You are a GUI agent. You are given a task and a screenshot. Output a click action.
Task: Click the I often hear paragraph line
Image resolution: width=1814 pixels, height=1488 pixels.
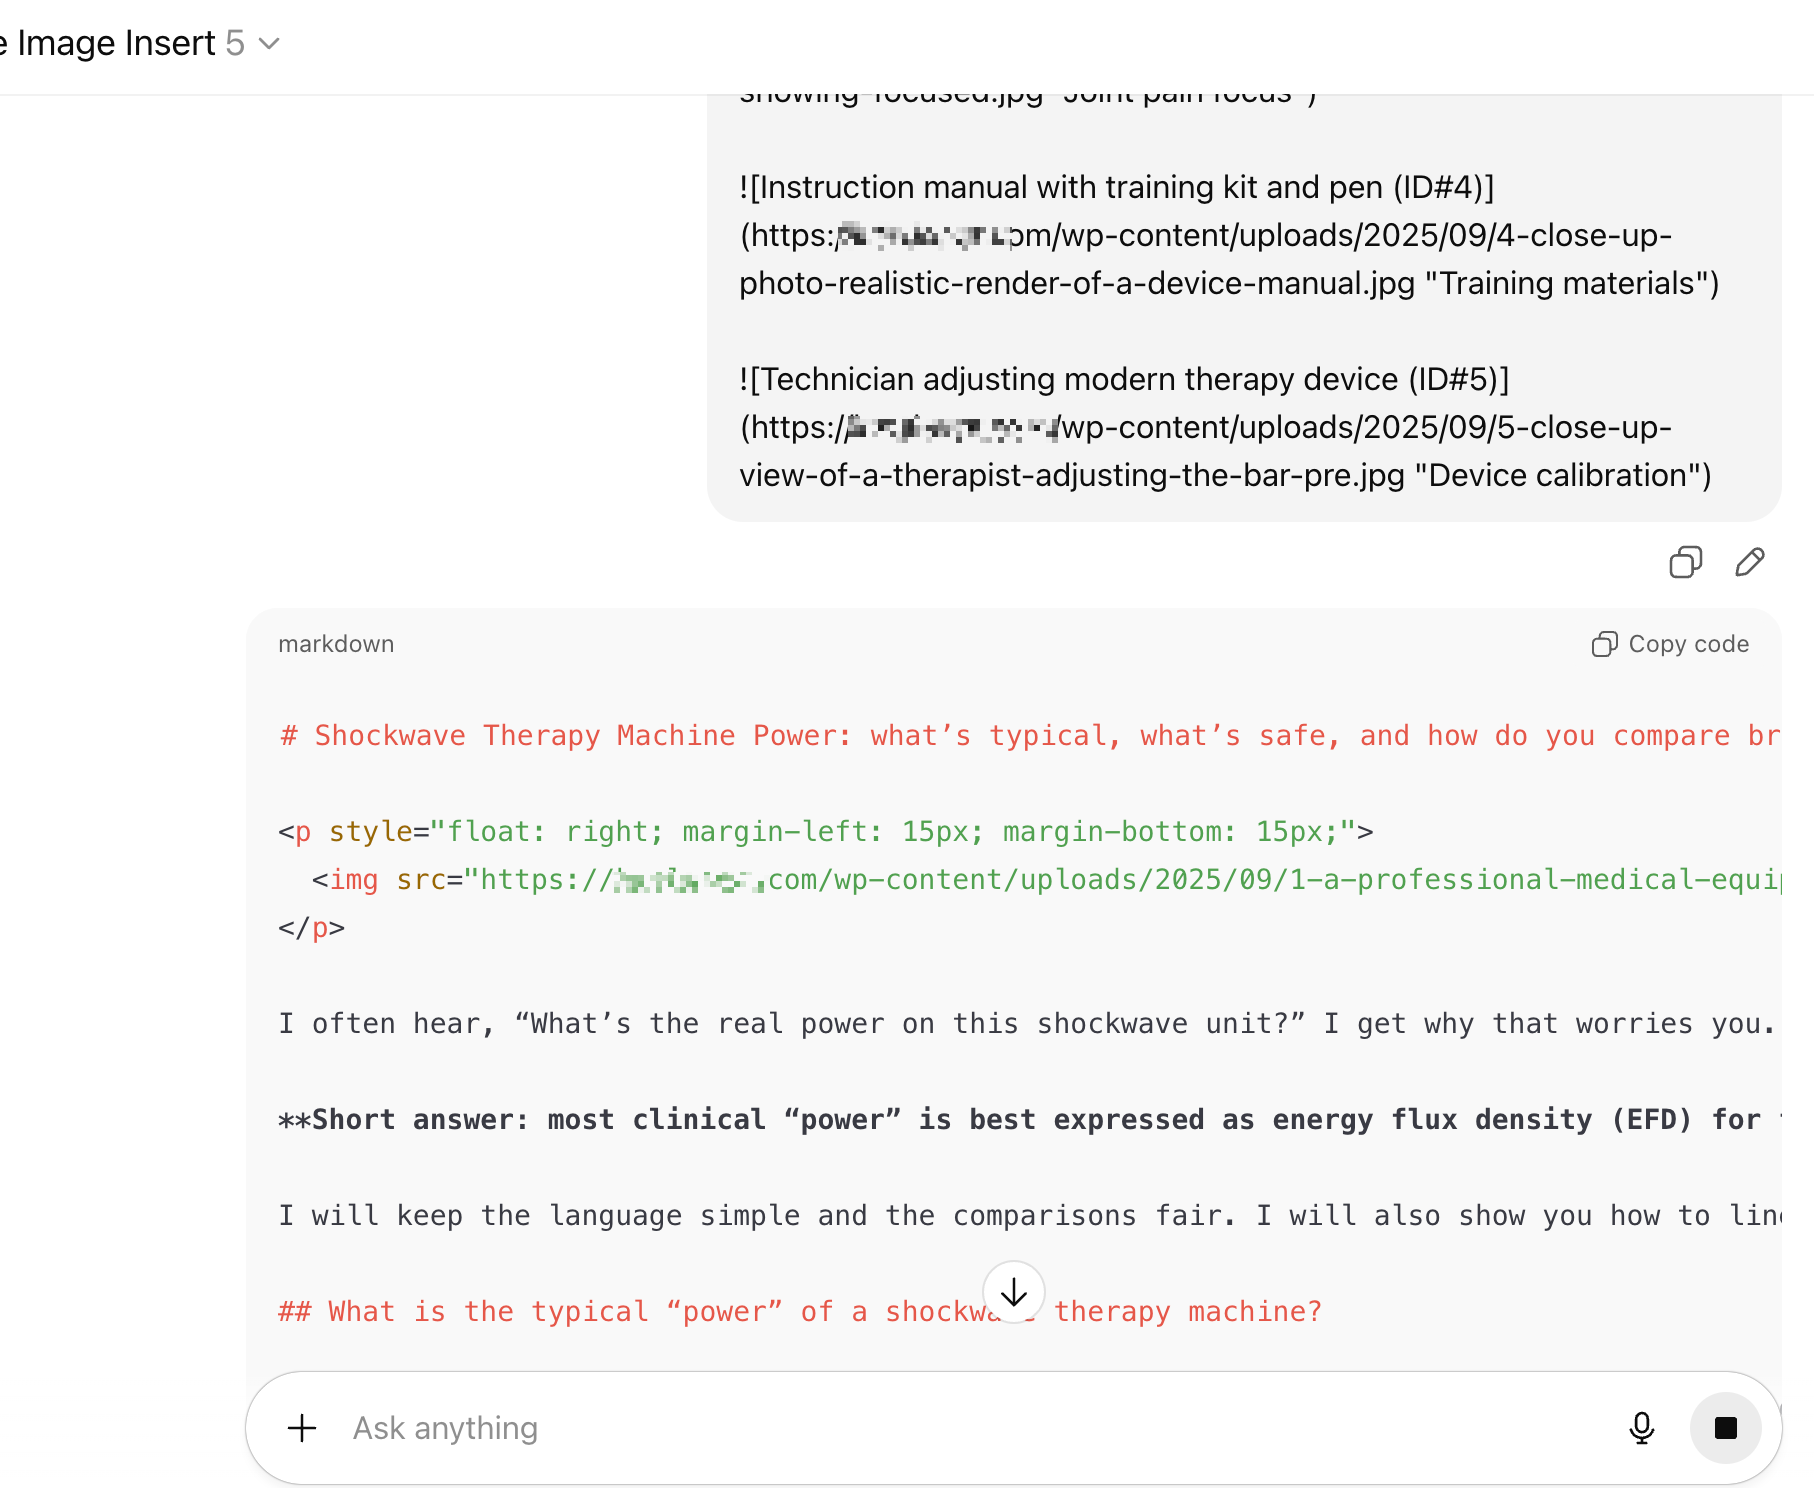click(x=1030, y=1024)
